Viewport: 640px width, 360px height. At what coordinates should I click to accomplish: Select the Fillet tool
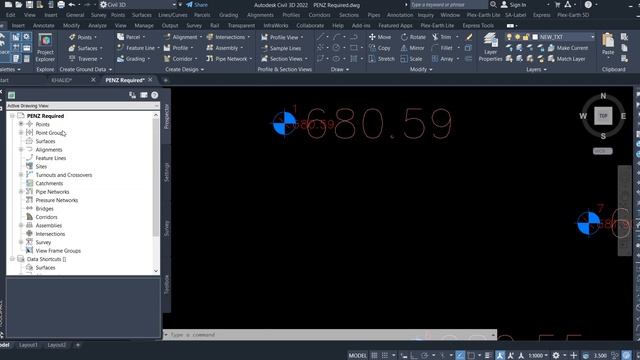click(442, 48)
